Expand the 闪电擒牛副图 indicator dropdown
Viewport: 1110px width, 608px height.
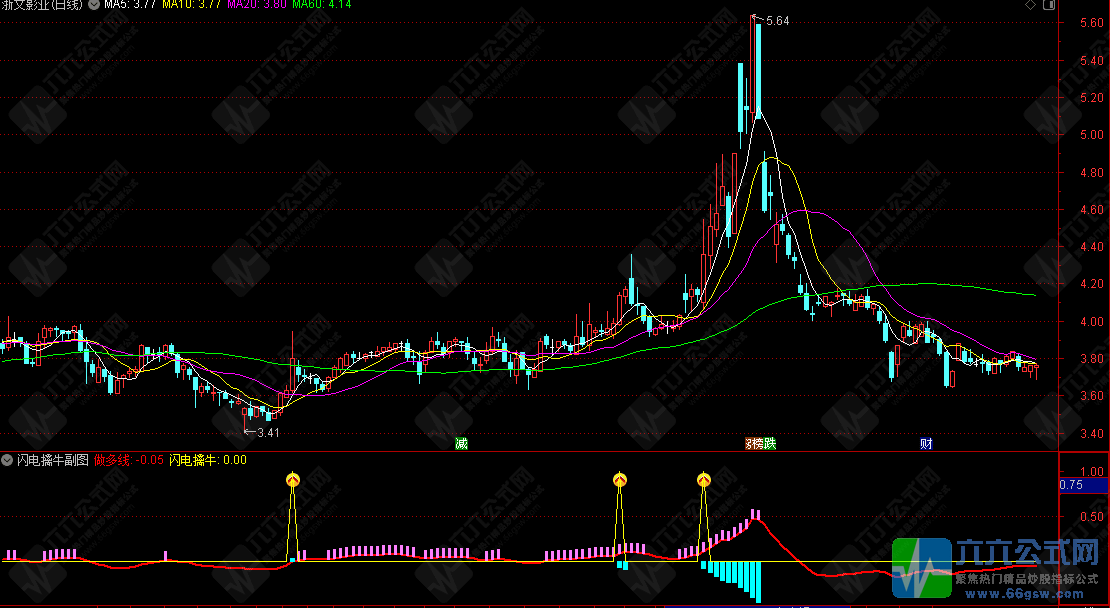pyautogui.click(x=8, y=460)
